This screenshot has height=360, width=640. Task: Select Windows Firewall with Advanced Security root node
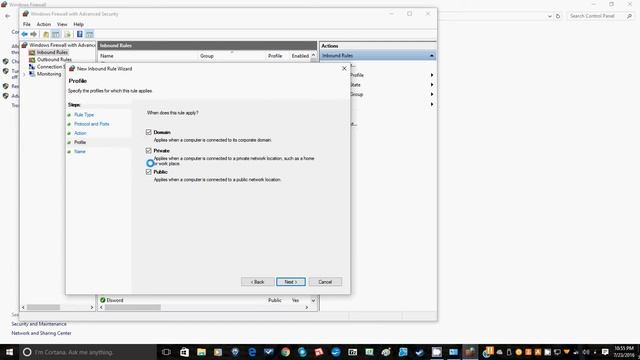pyautogui.click(x=62, y=45)
